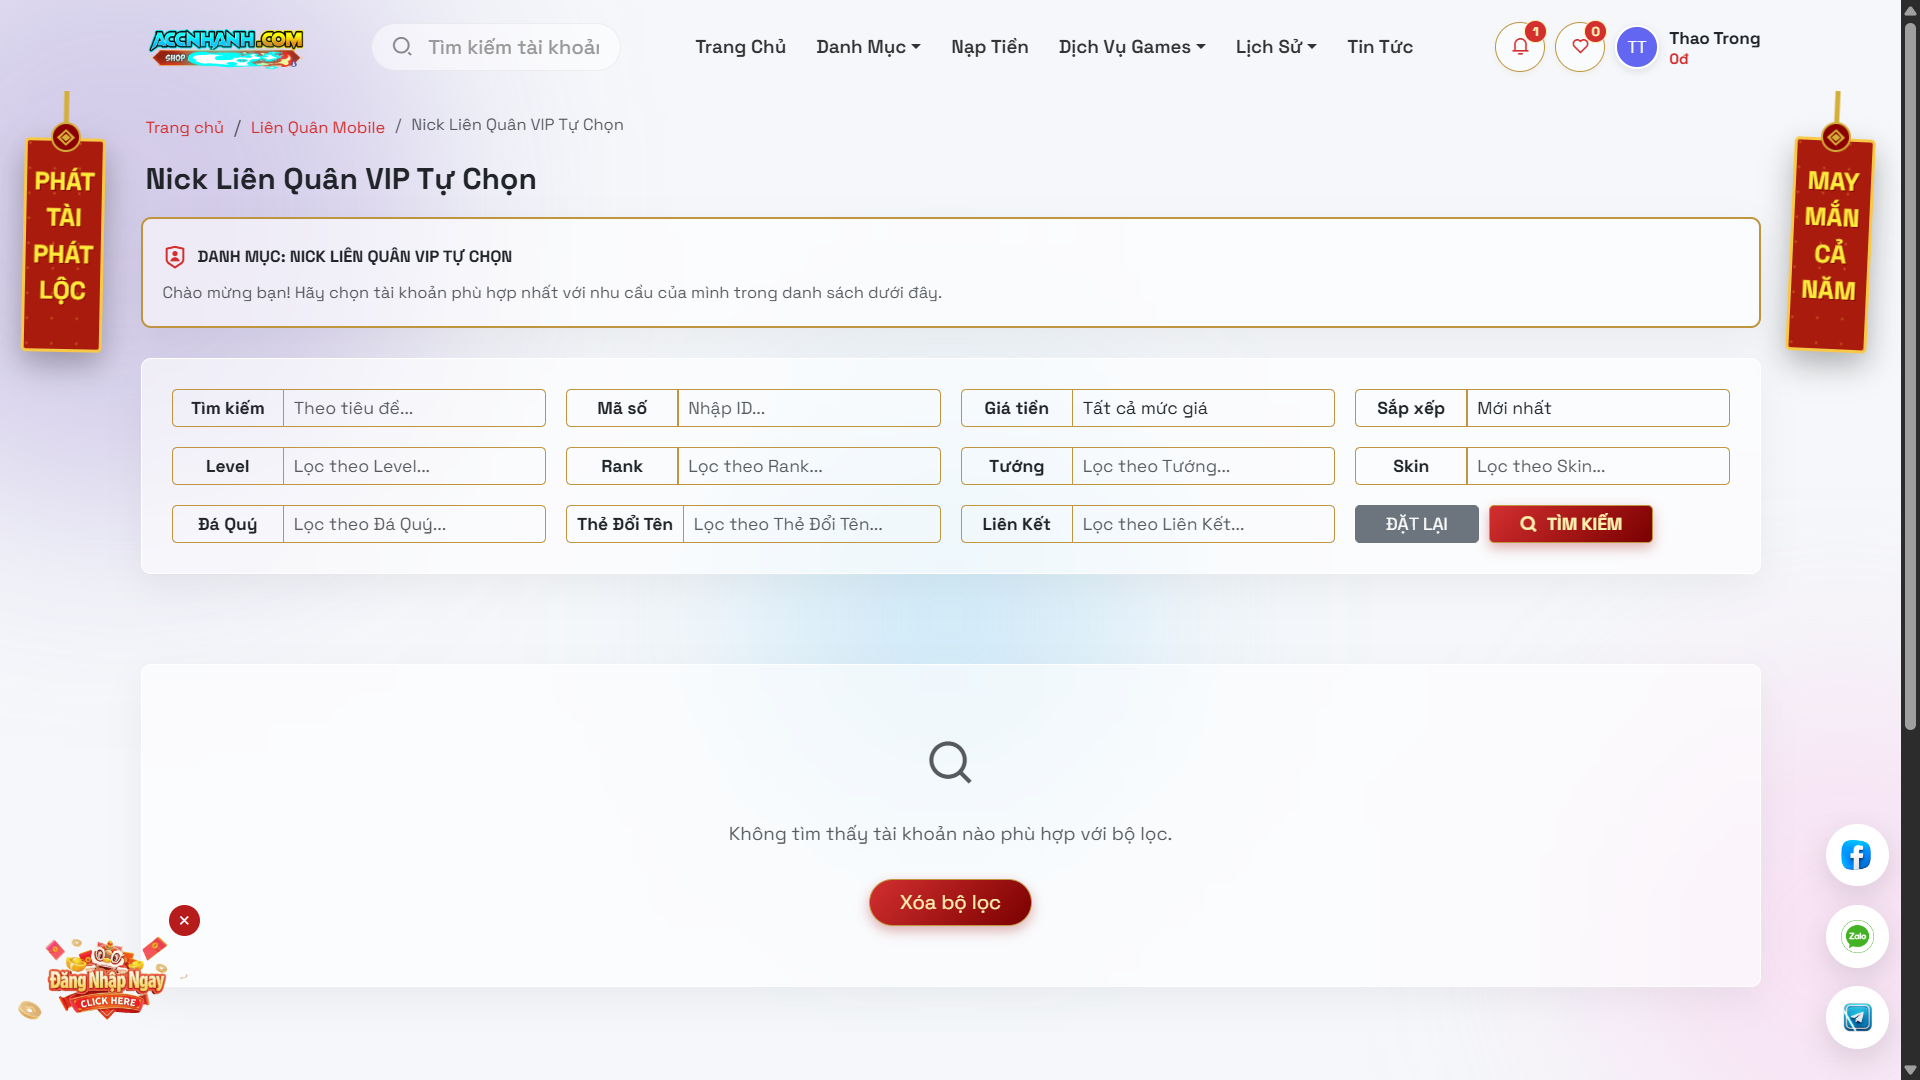The image size is (1920, 1080).
Task: Go to the Nạp Tiền page
Action: point(989,47)
